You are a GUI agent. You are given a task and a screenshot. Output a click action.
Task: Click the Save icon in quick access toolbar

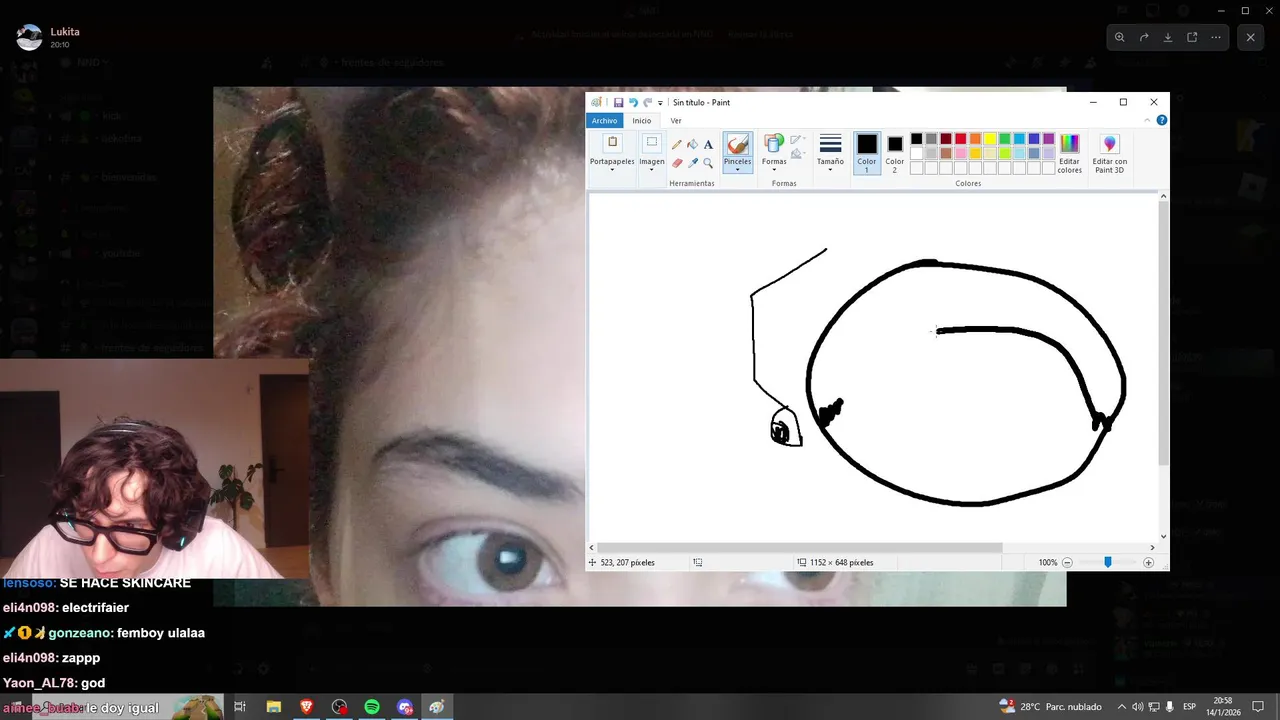(x=618, y=102)
